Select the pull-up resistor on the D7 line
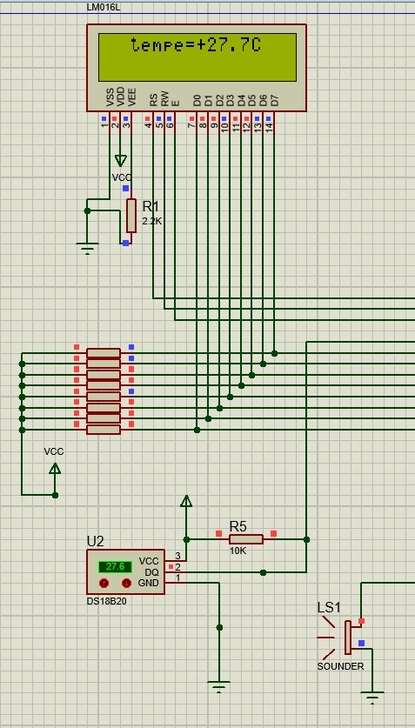The width and height of the screenshot is (415, 728). click(104, 353)
